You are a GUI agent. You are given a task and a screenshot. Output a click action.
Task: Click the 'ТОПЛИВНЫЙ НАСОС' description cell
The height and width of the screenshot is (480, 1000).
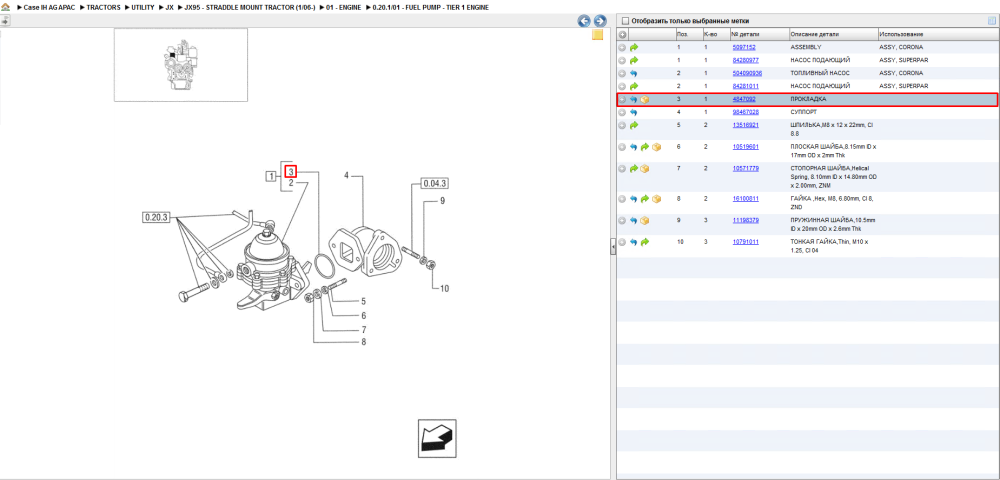point(820,73)
